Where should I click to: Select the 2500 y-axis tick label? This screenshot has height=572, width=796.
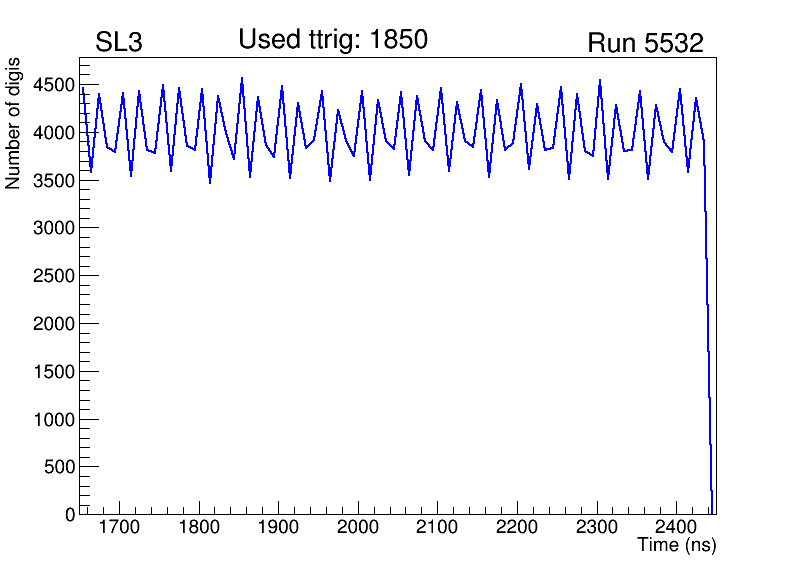point(56,276)
